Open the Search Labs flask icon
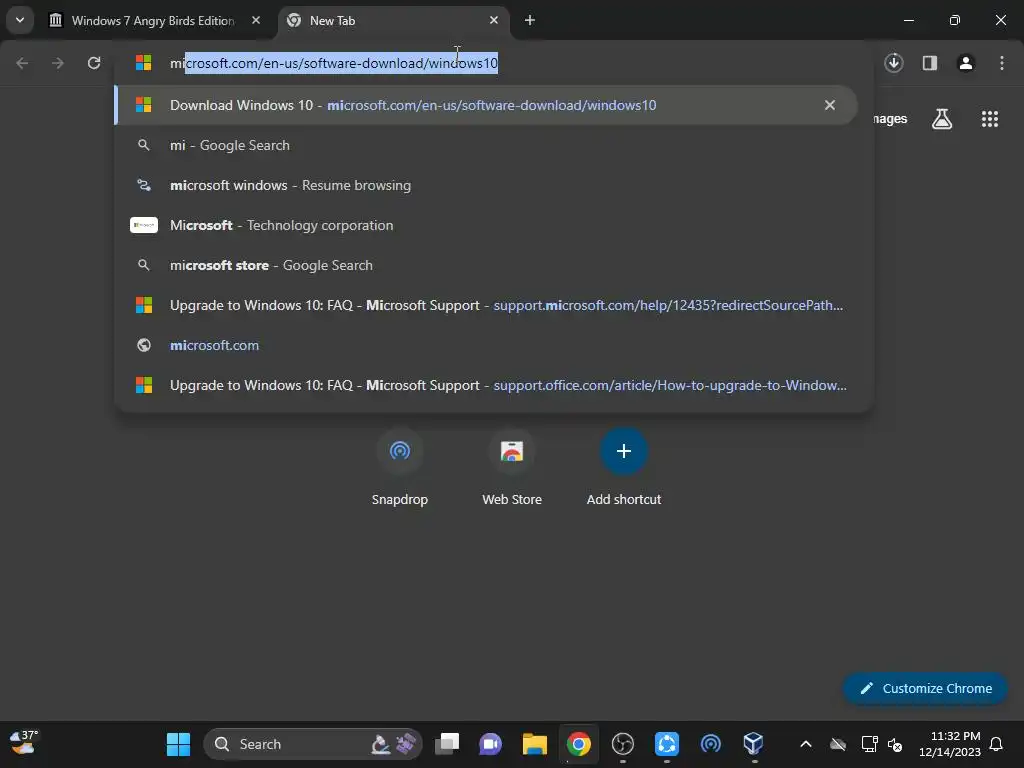Viewport: 1024px width, 768px height. [x=941, y=119]
